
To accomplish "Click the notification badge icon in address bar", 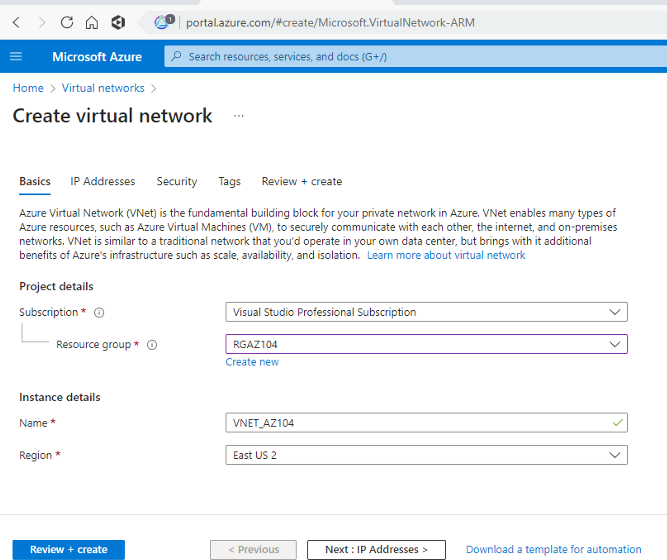I will (164, 21).
